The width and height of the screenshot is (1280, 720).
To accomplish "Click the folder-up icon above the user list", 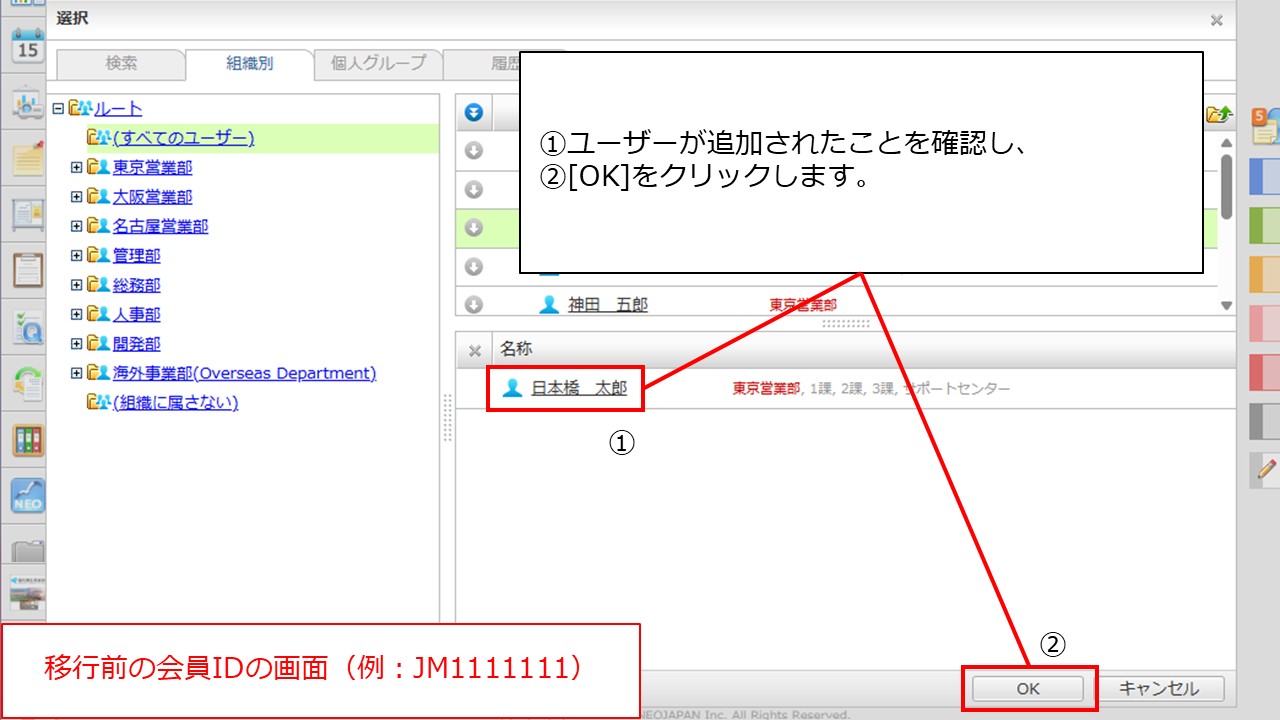I will point(1219,114).
